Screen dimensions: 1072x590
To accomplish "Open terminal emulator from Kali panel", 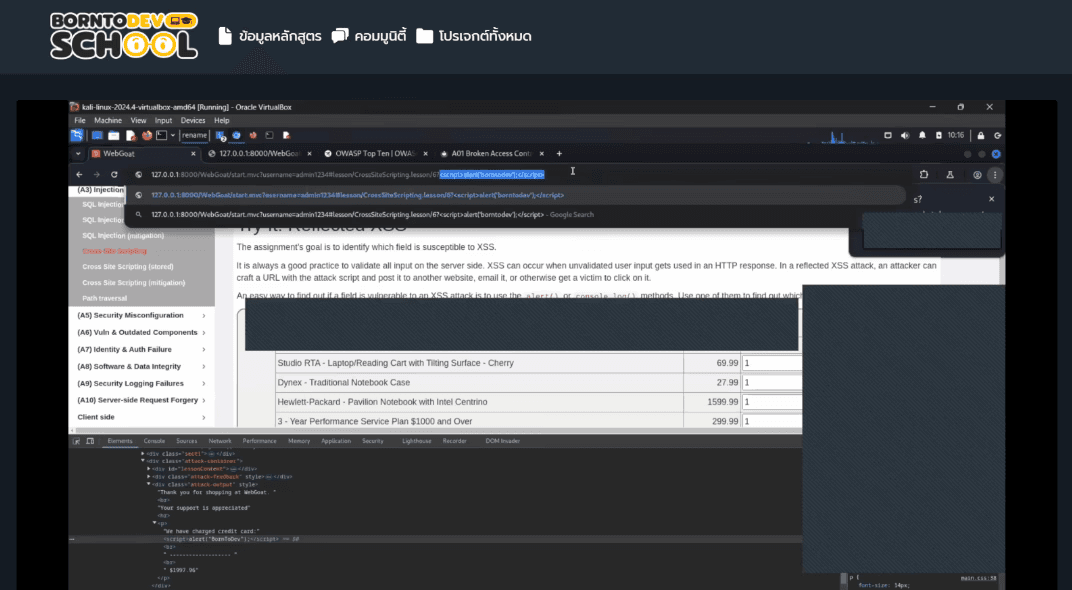I will [x=161, y=135].
